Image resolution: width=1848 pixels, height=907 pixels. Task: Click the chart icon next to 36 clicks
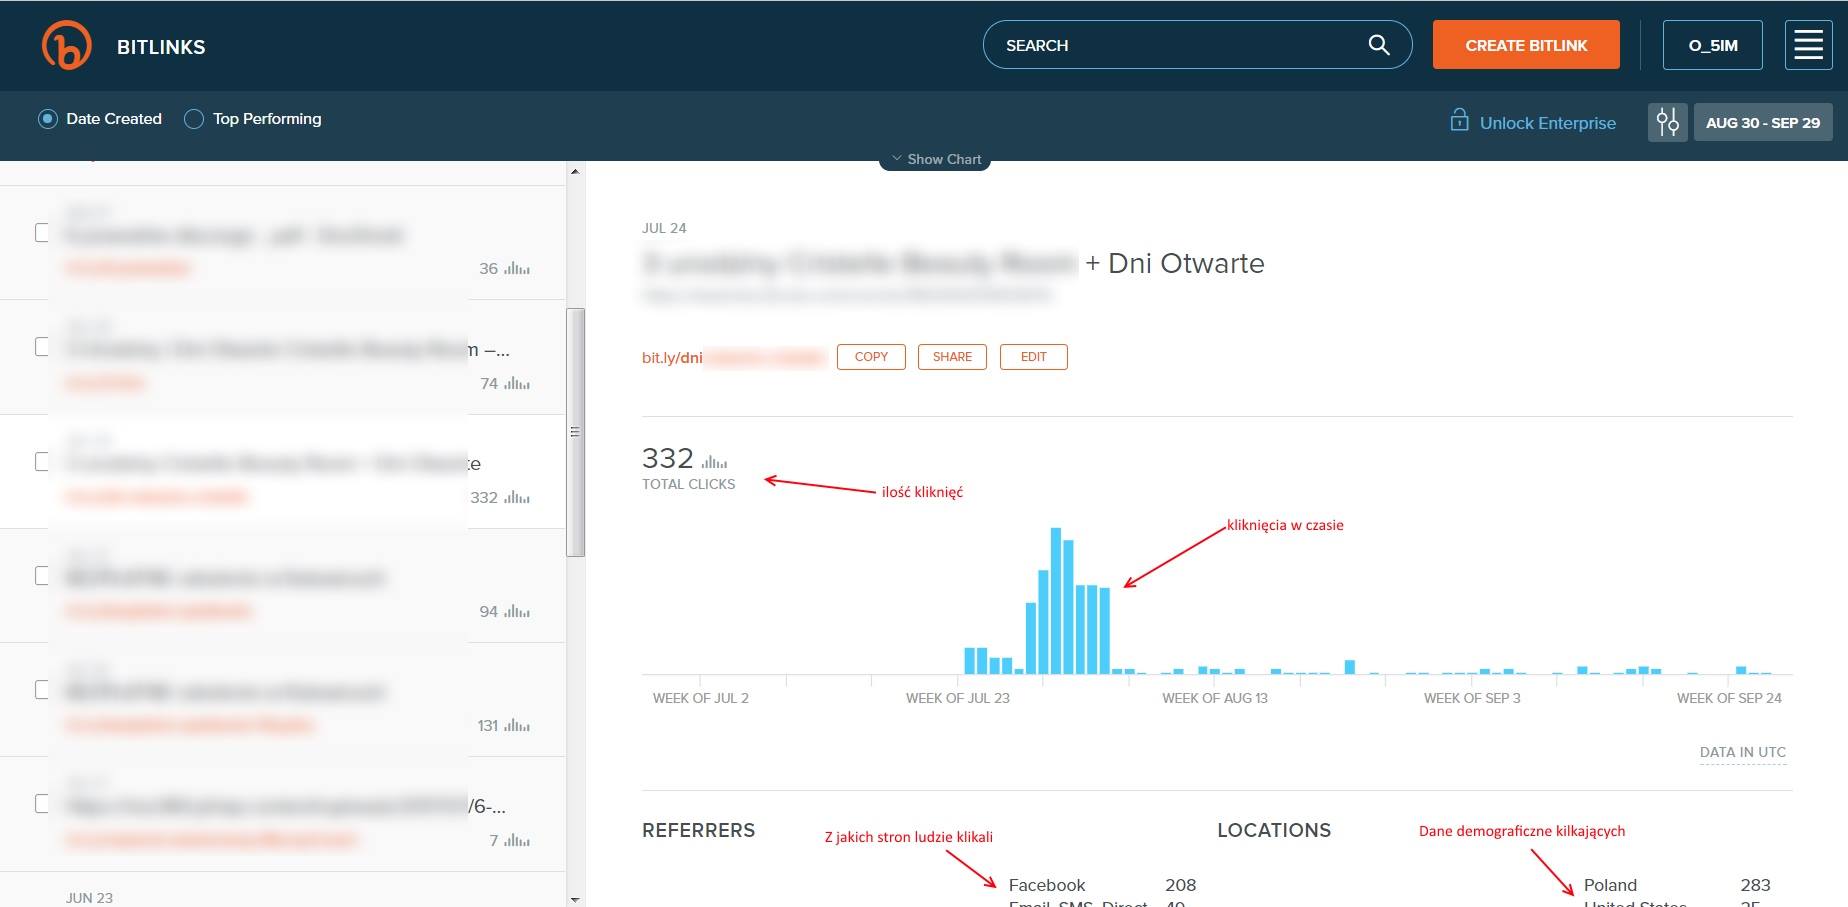517,268
